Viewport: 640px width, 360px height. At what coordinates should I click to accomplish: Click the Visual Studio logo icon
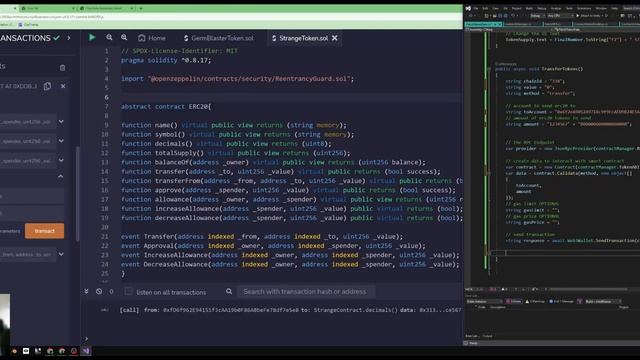[x=468, y=8]
